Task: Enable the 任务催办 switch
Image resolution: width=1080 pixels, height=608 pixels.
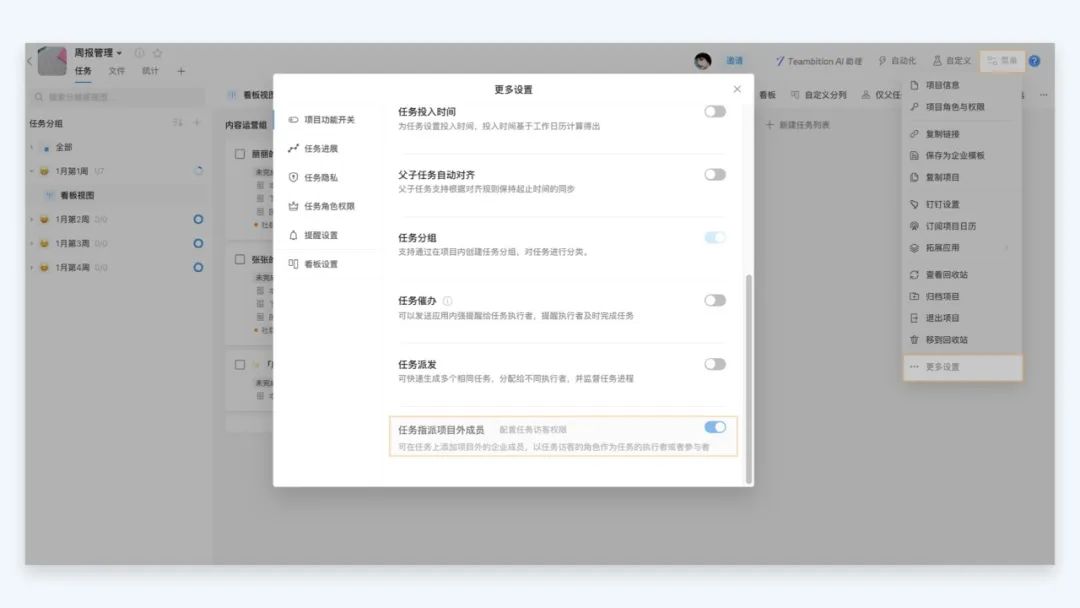Action: (x=715, y=301)
